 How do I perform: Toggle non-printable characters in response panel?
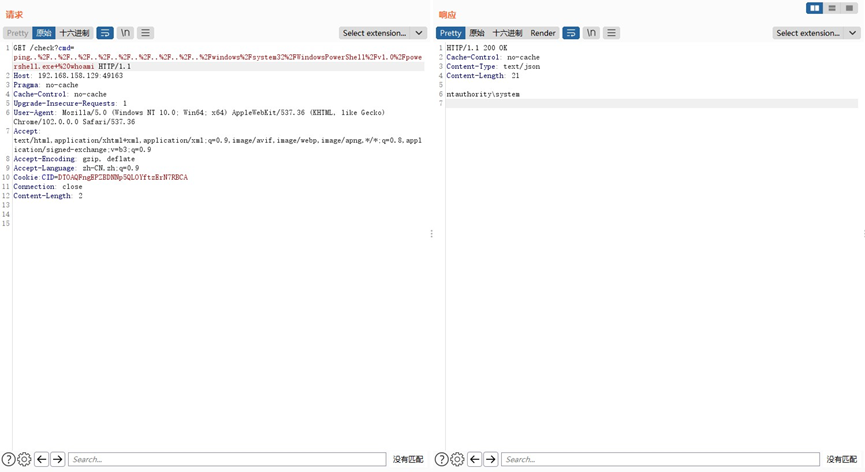point(591,33)
